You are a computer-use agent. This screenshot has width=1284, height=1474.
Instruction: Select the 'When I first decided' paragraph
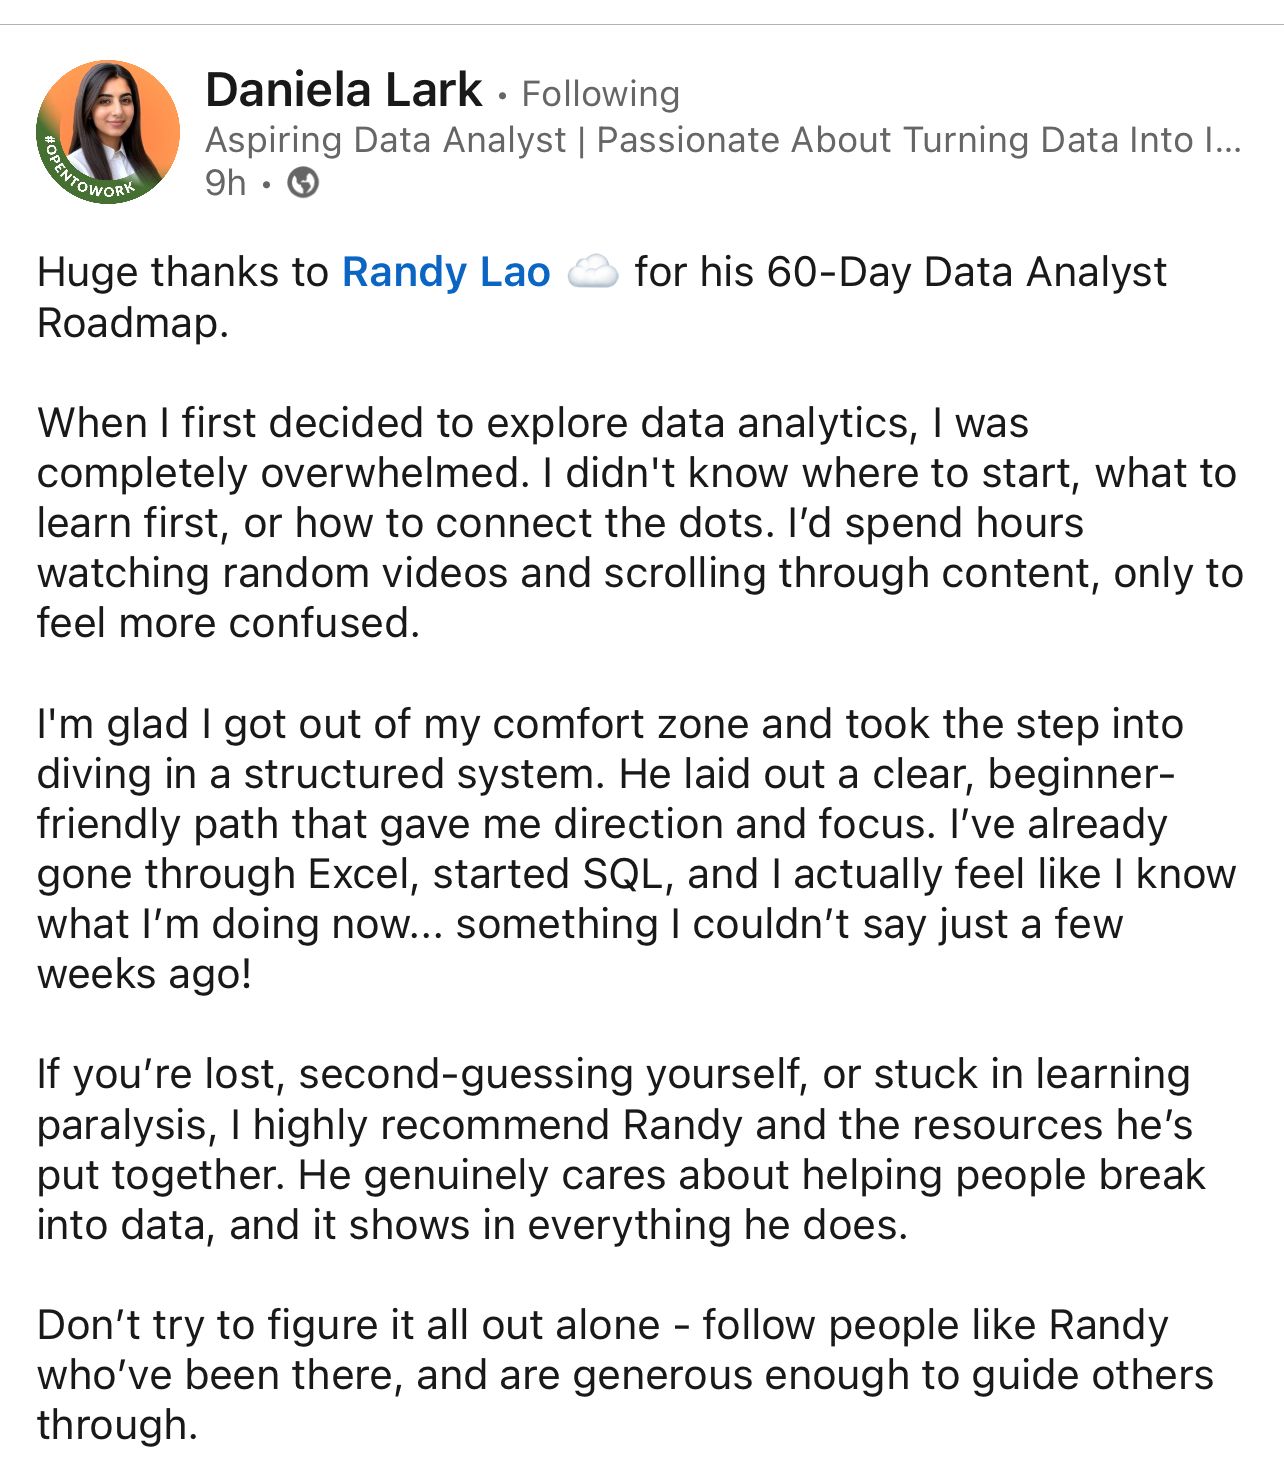pos(640,523)
